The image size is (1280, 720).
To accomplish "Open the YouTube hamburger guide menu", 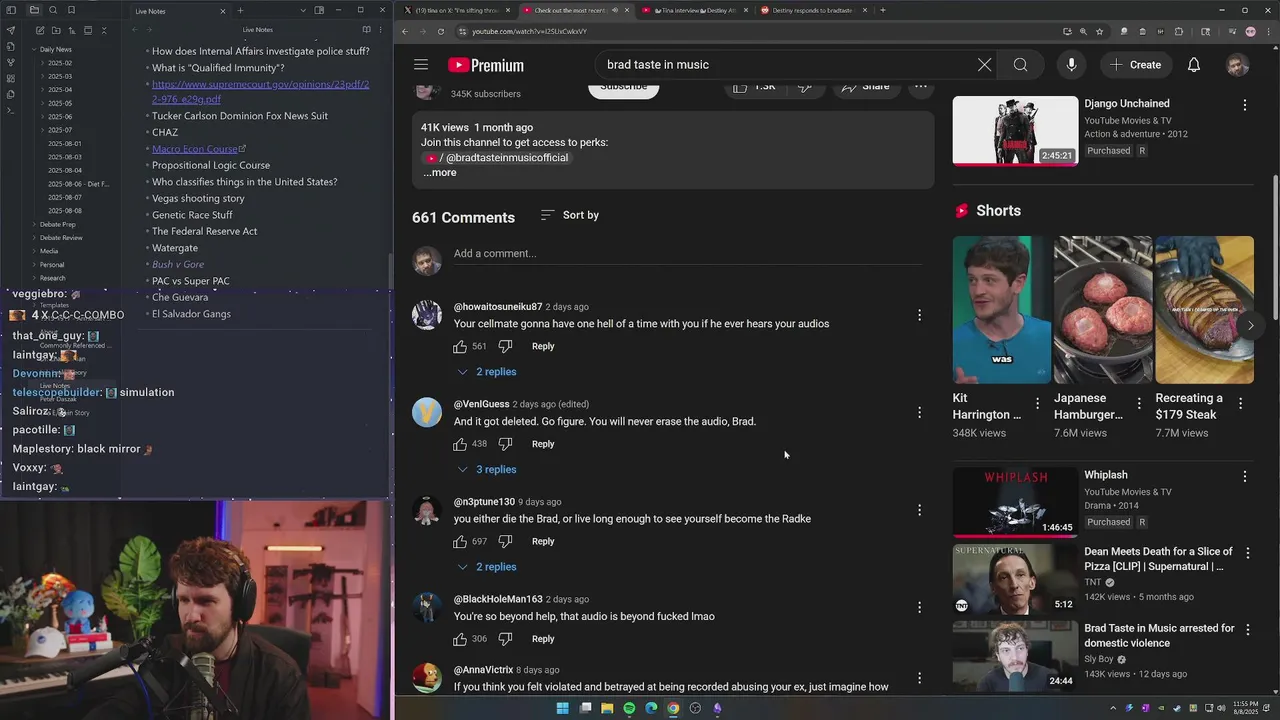I will pyautogui.click(x=421, y=65).
